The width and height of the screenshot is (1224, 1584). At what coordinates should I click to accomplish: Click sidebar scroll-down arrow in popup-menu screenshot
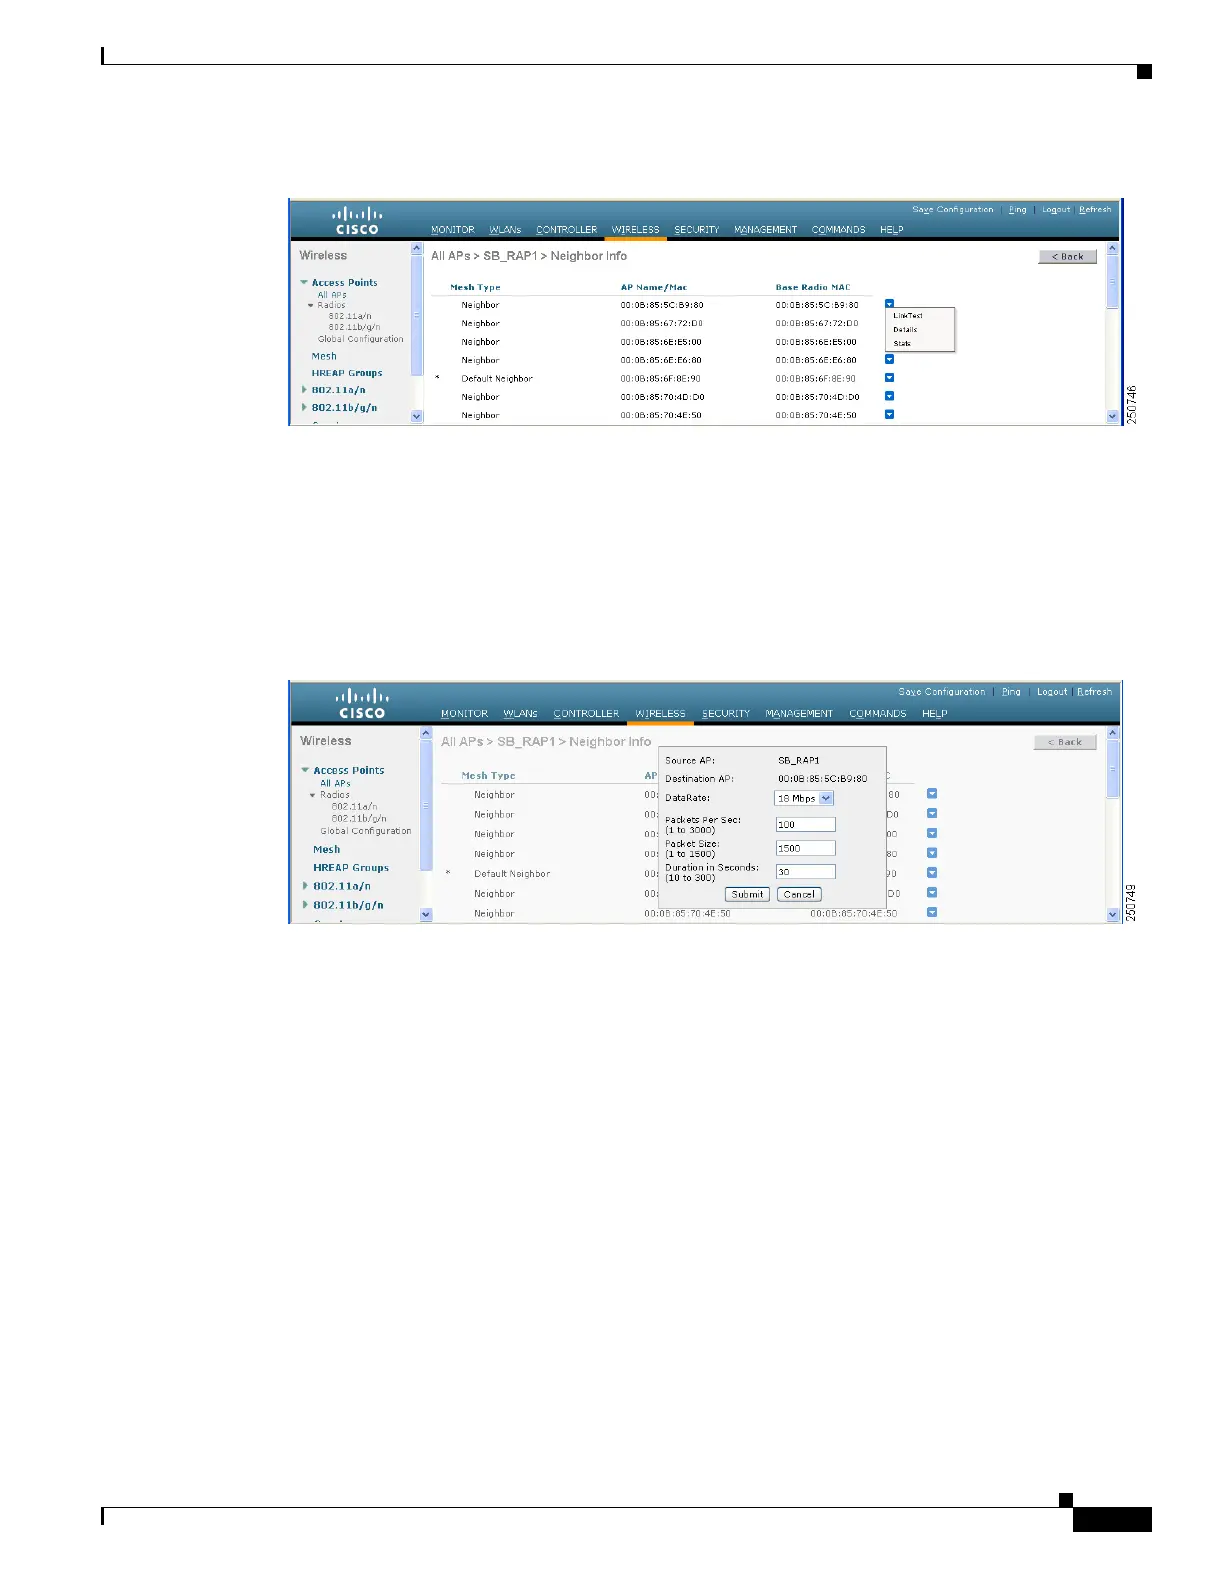(417, 416)
